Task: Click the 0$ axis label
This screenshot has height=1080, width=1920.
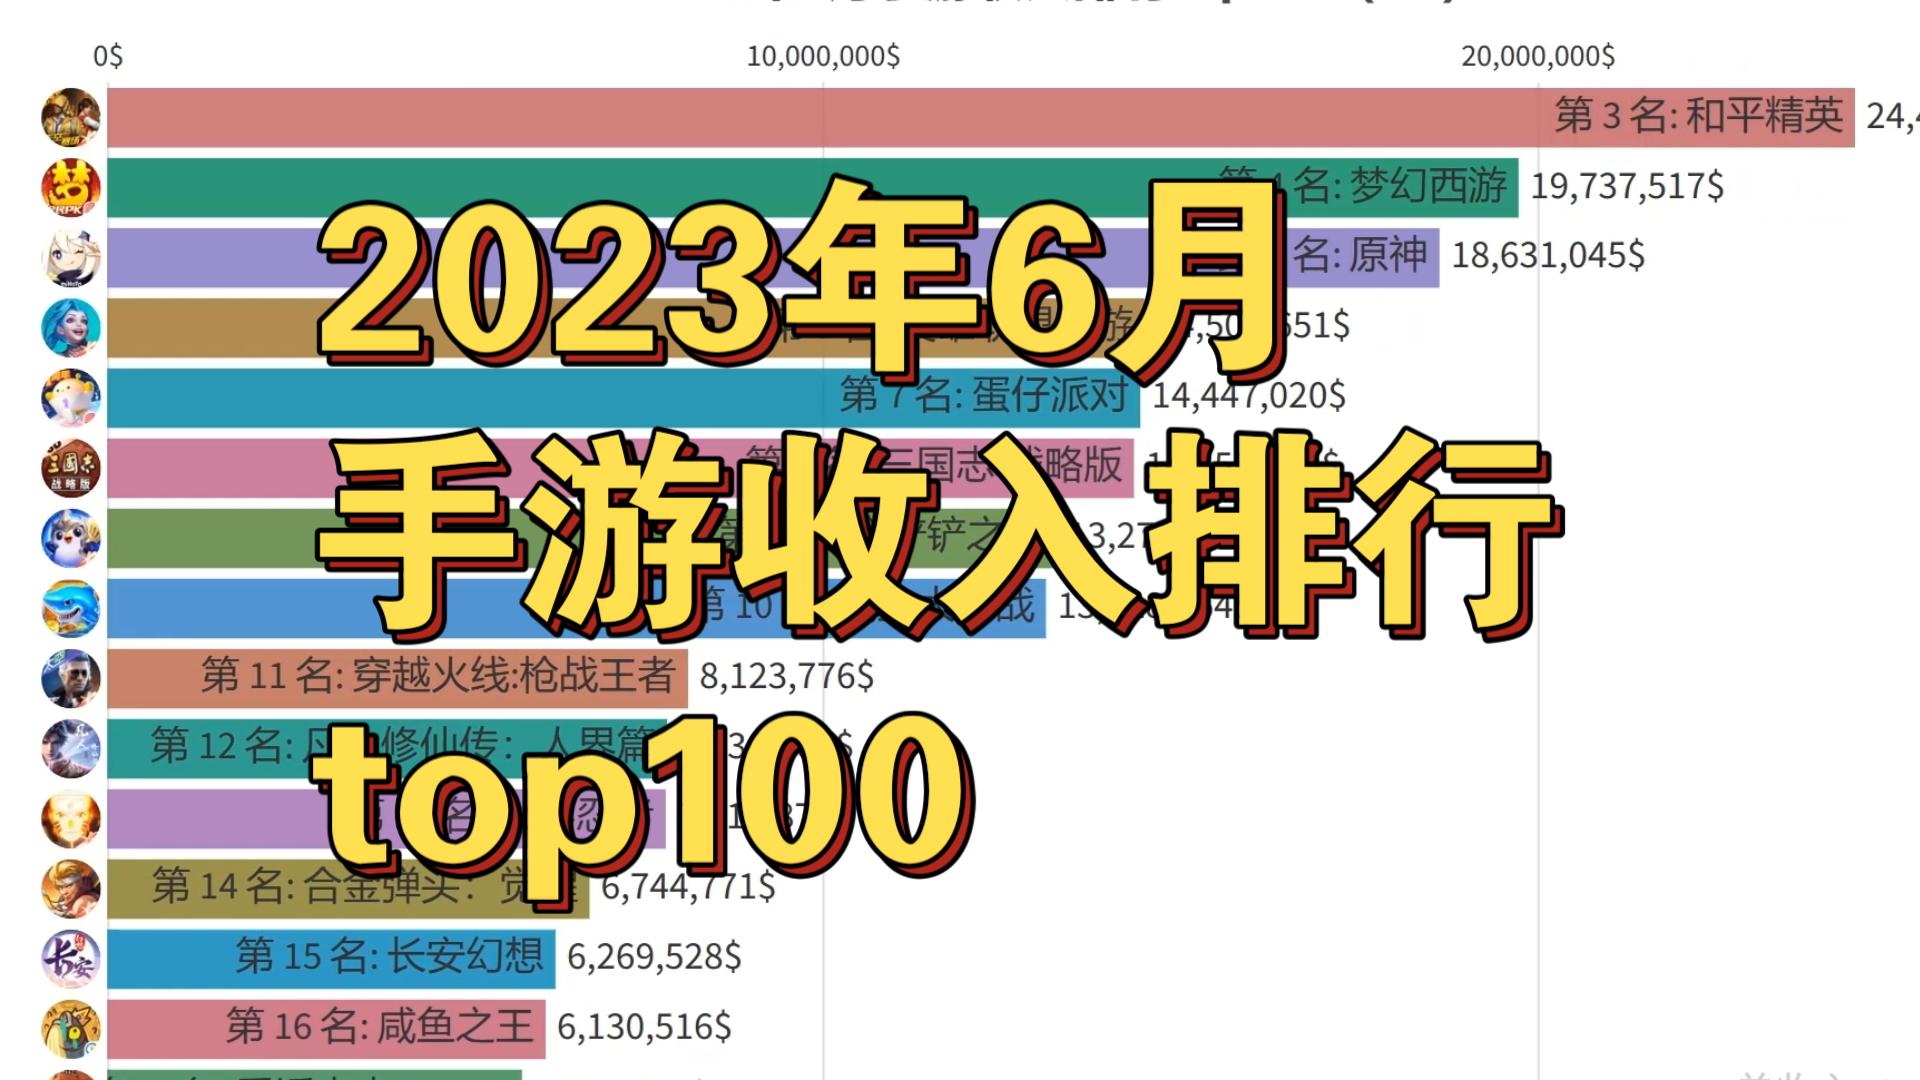Action: [x=108, y=56]
